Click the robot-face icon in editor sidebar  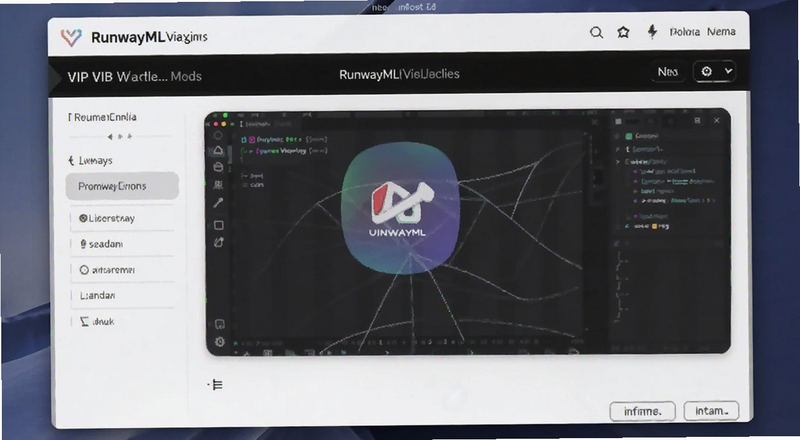(218, 184)
